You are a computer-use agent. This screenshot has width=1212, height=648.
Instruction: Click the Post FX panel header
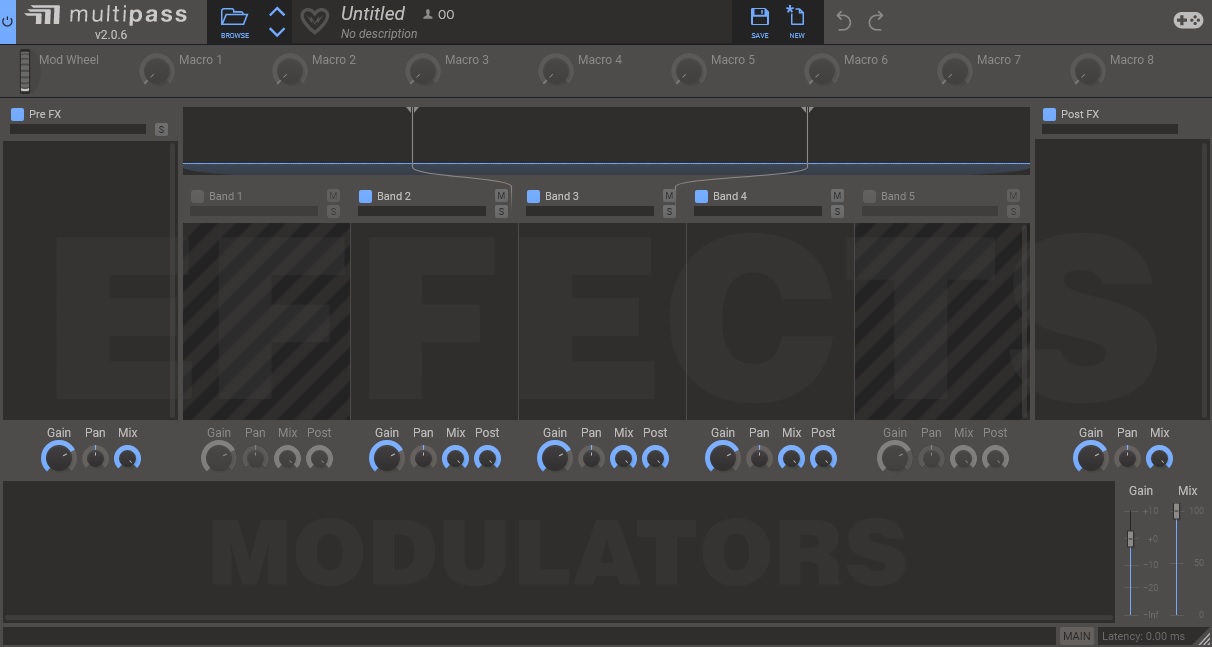point(1078,114)
